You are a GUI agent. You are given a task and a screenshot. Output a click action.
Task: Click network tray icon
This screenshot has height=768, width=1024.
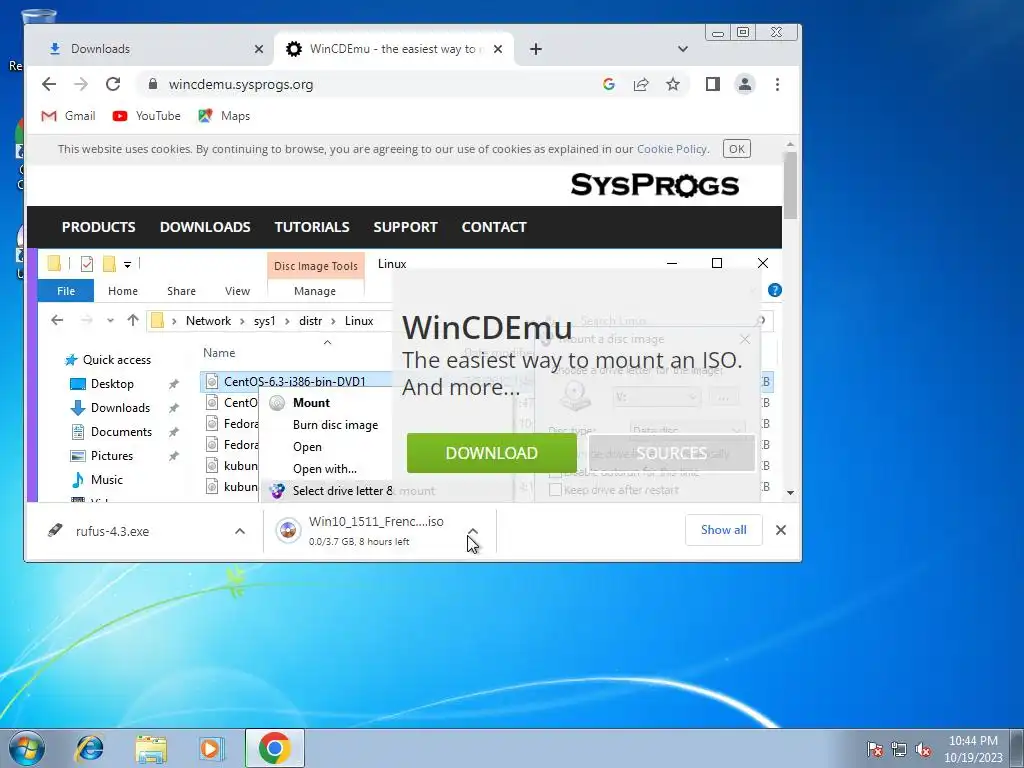click(899, 748)
